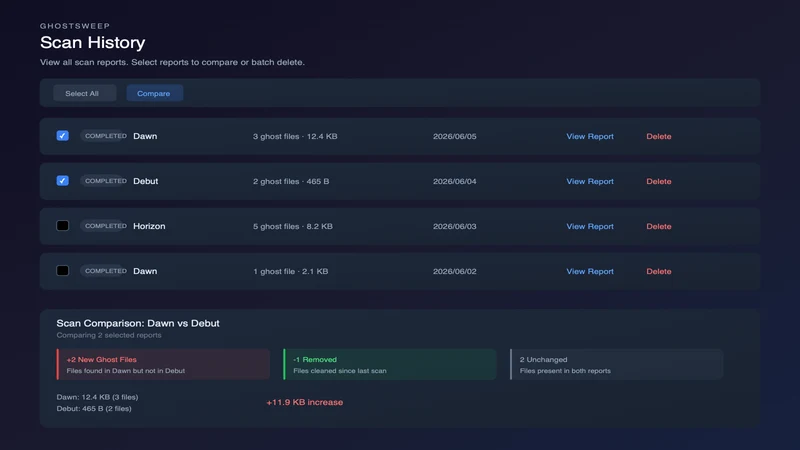Click '2 ghost files · 465 B' text
800x450 pixels.
pyautogui.click(x=291, y=181)
